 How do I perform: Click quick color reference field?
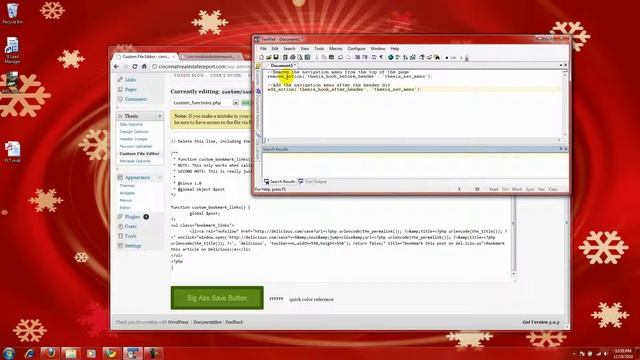(x=276, y=299)
